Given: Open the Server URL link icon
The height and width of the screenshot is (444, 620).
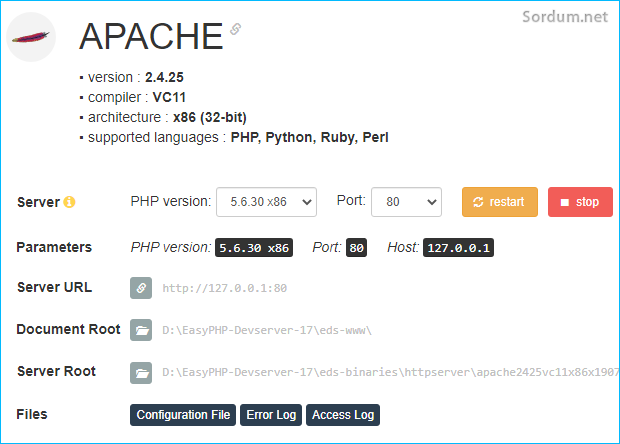Looking at the screenshot, I should pyautogui.click(x=141, y=288).
